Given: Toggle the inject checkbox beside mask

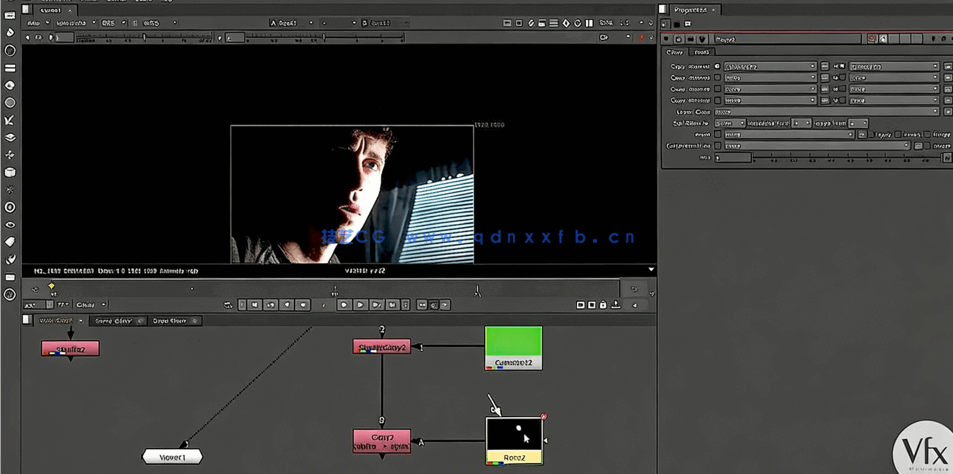Looking at the screenshot, I should (872, 134).
